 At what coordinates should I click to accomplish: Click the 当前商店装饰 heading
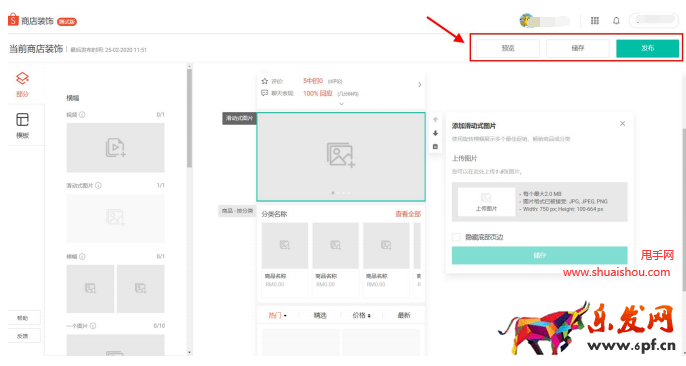tap(36, 49)
